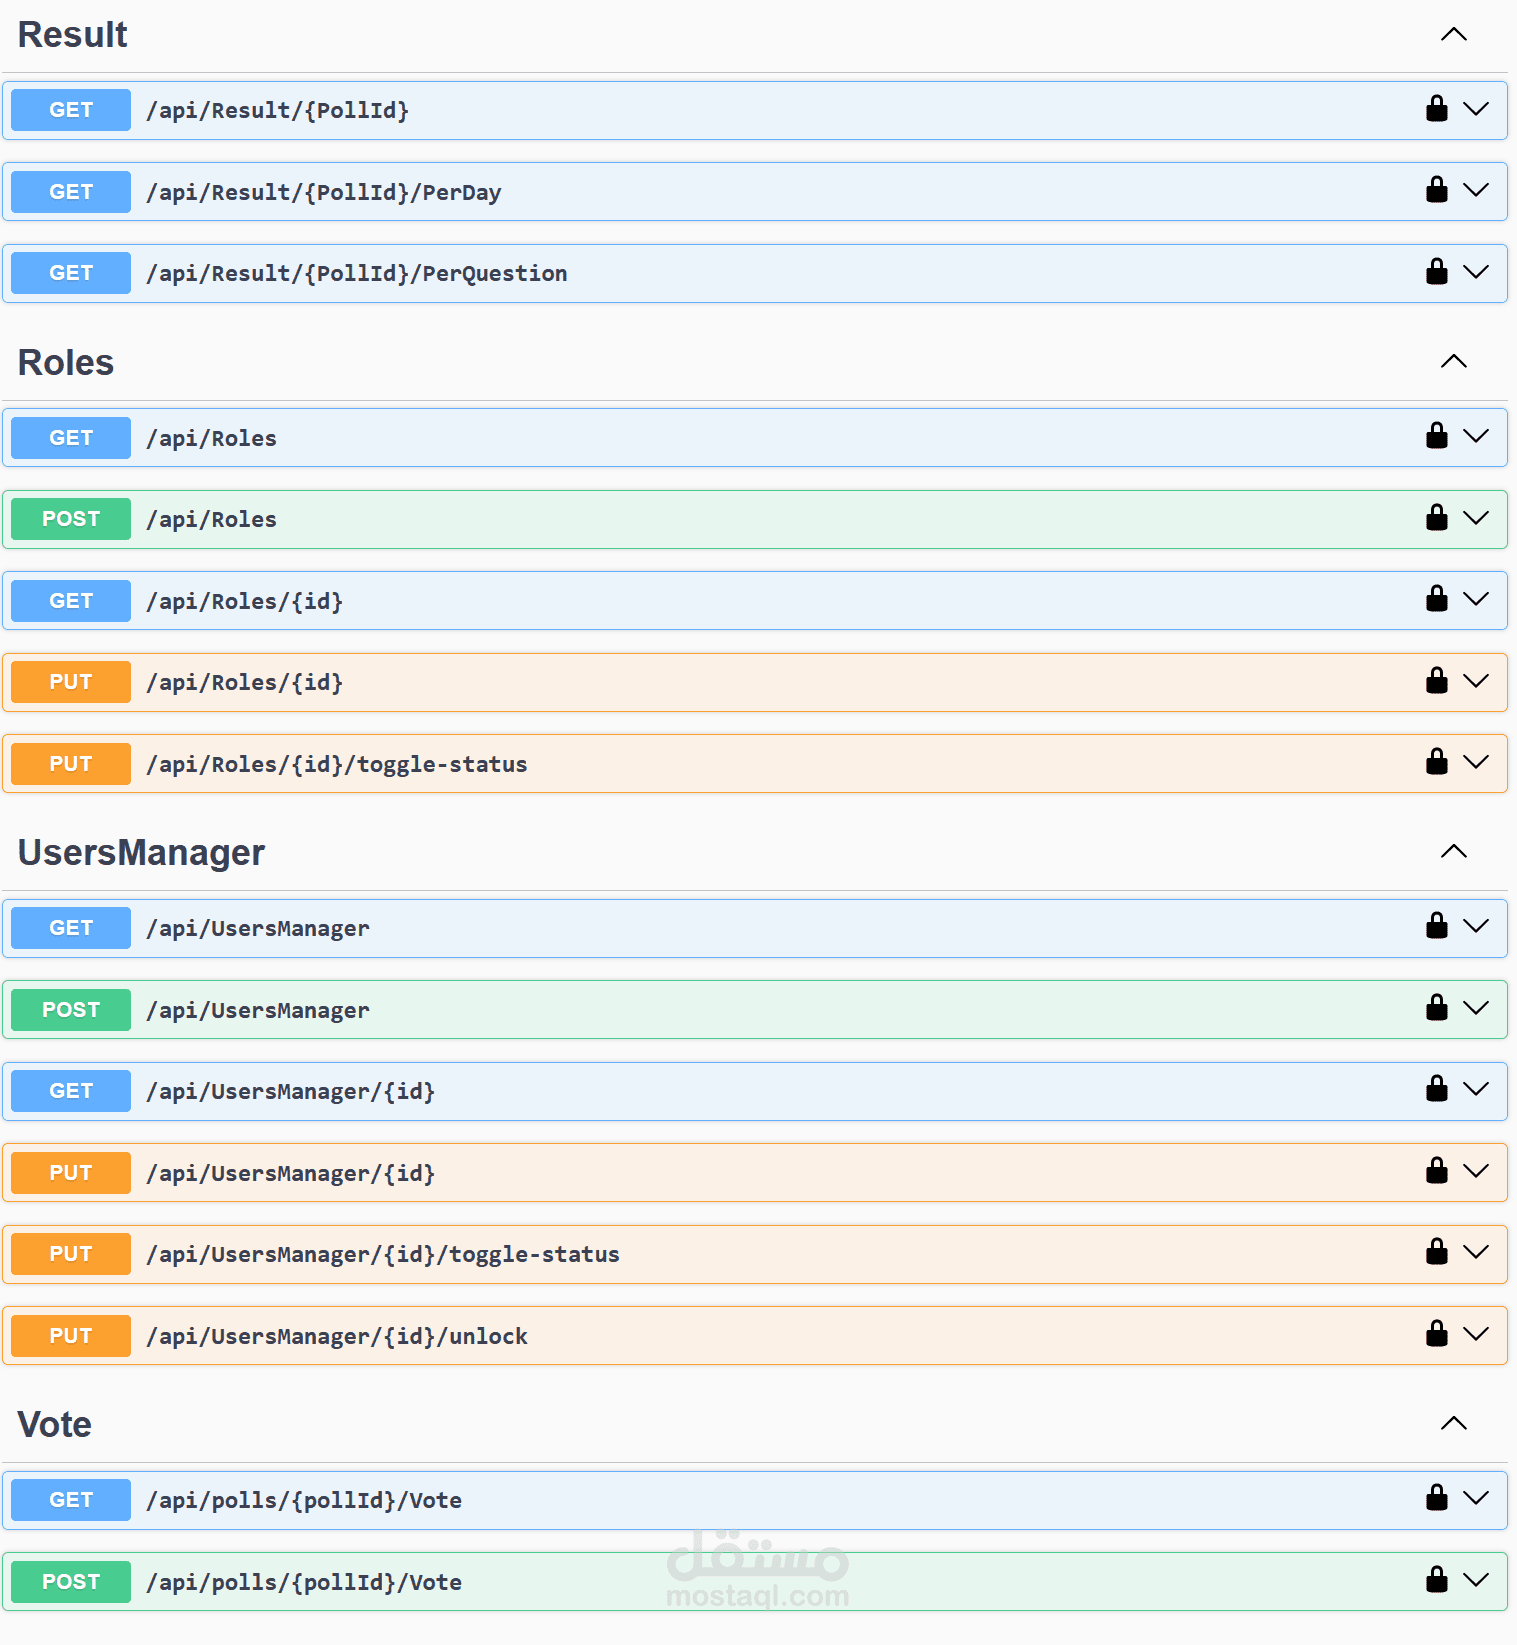
Task: Click lock icon on POST /api/Roles row
Action: [x=1437, y=517]
